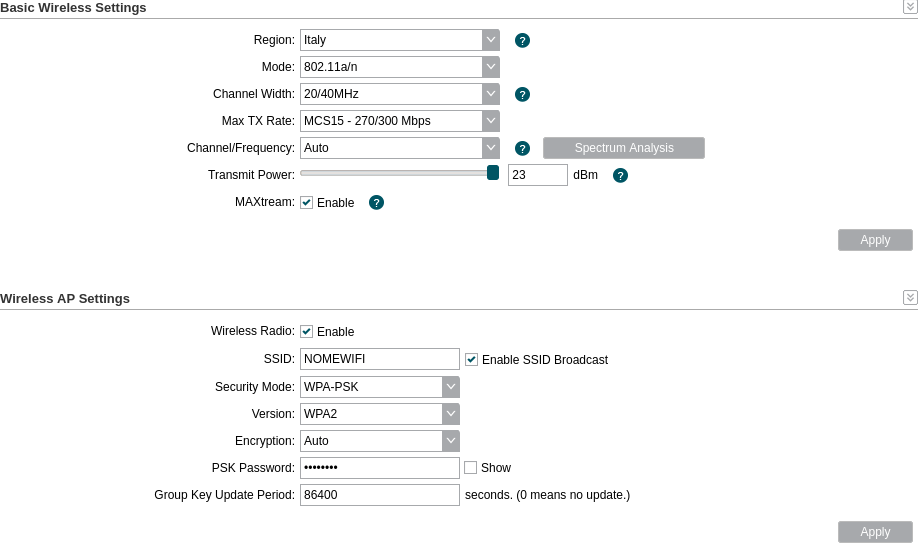The width and height of the screenshot is (918, 553).
Task: Open Channel Width dropdown 20/40MHz
Action: pos(400,94)
